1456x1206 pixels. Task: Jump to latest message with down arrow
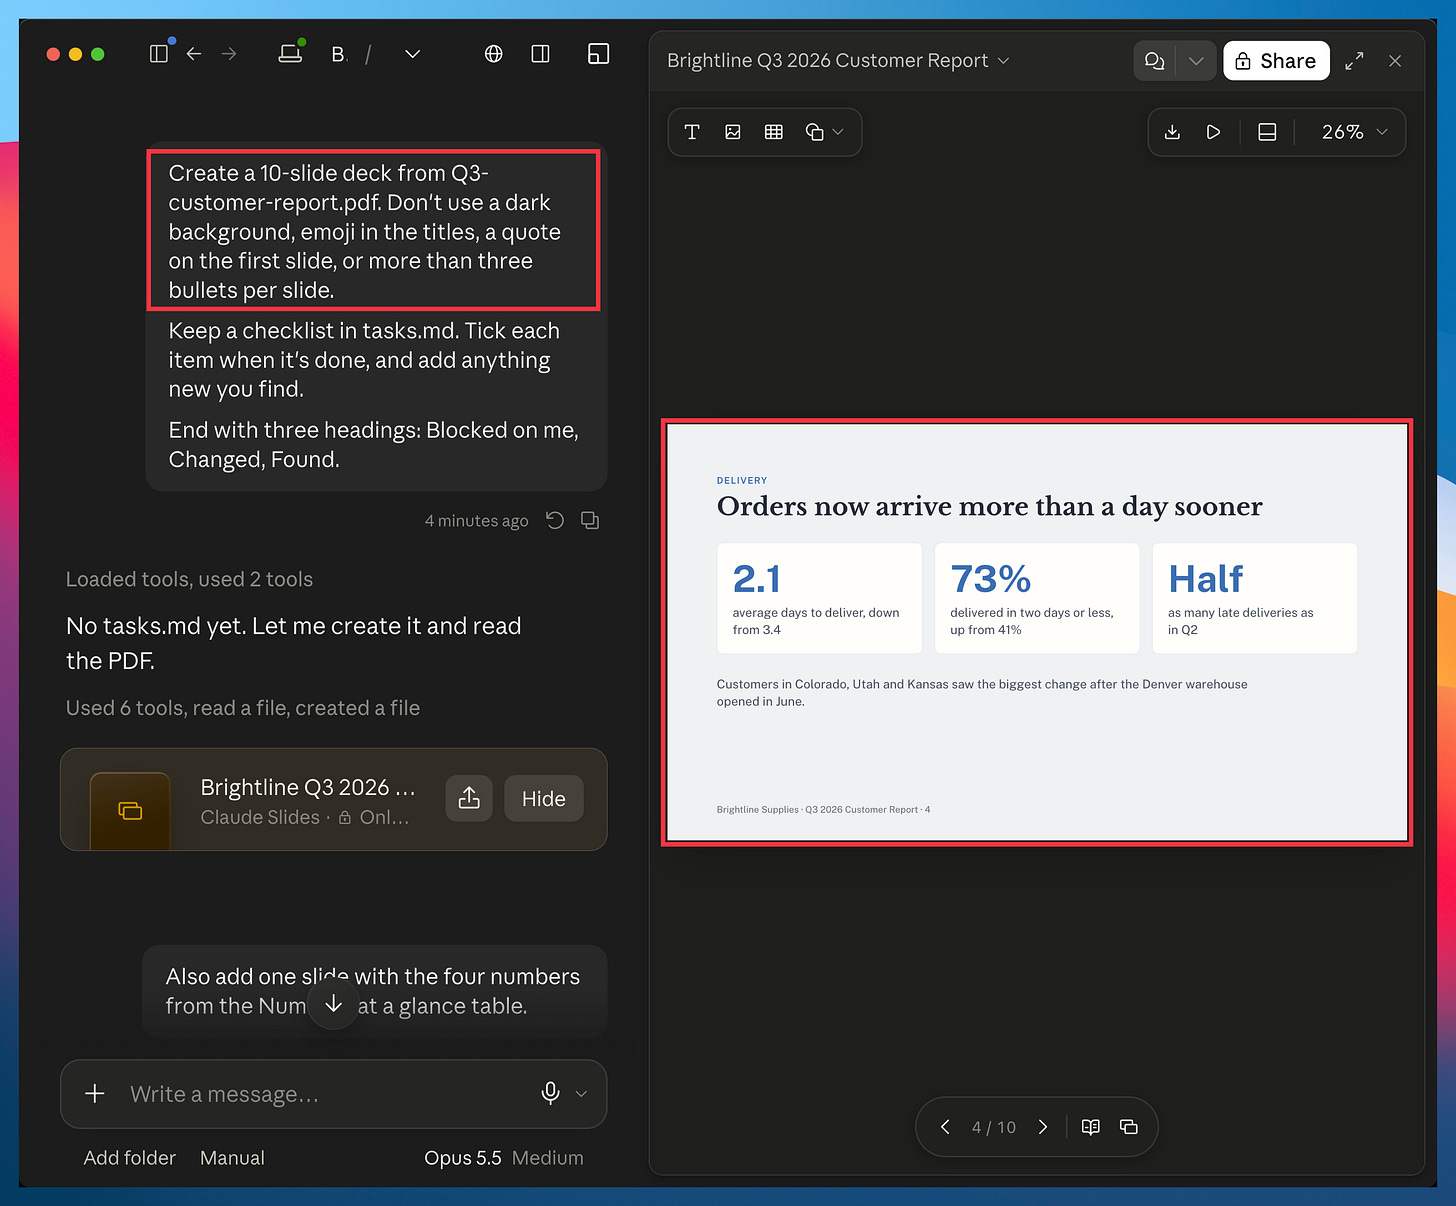(x=334, y=1004)
